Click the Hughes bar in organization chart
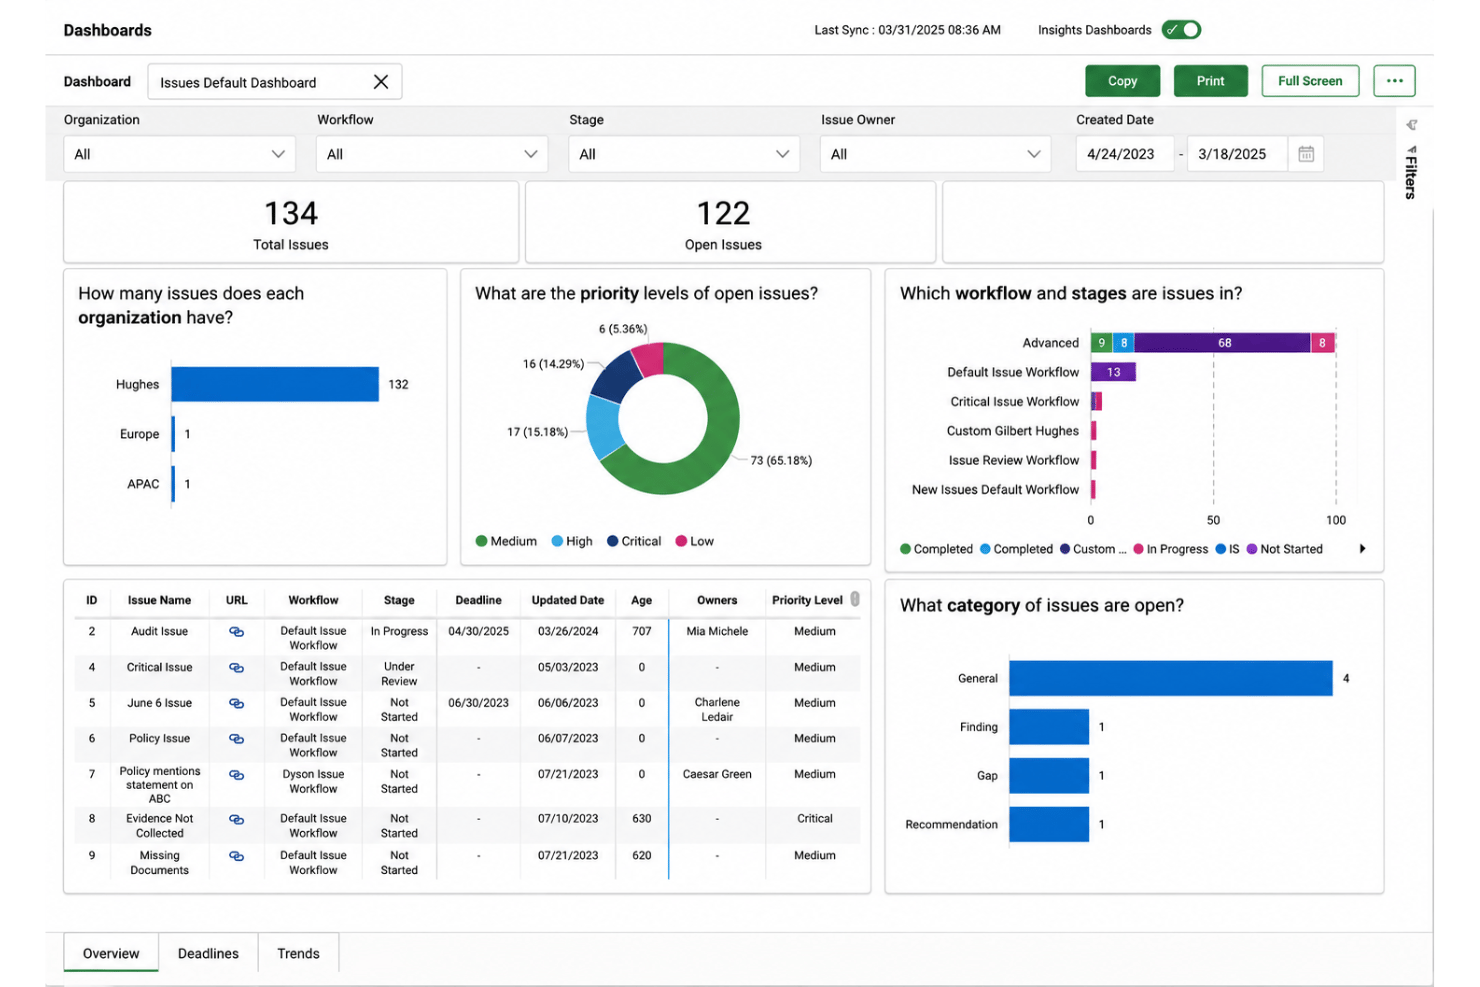 275,384
